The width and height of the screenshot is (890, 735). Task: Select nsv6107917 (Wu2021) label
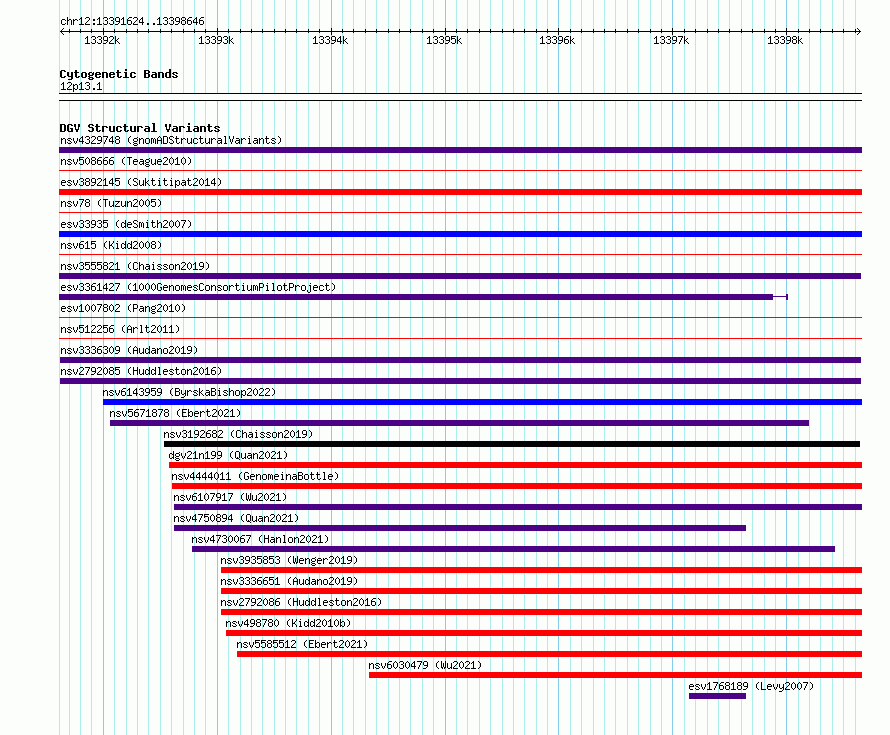(x=230, y=497)
